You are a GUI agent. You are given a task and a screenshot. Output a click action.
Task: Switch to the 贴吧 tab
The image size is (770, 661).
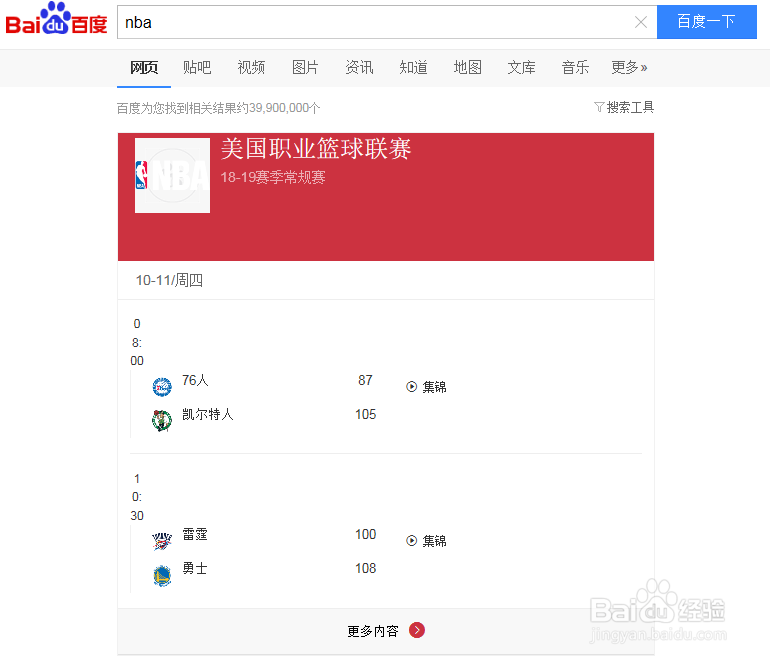197,67
